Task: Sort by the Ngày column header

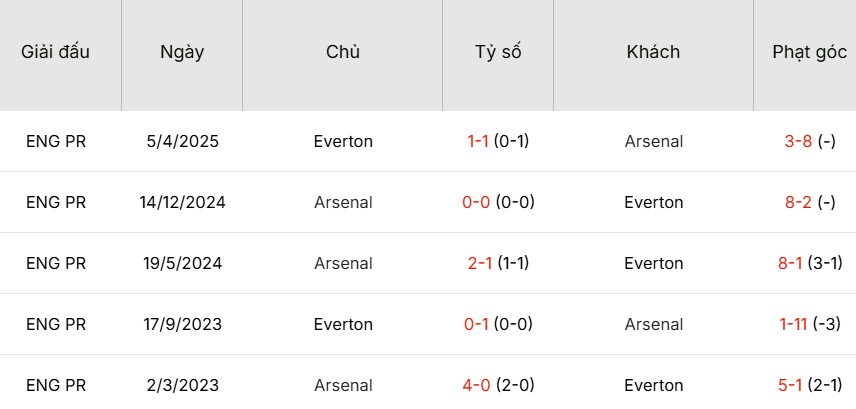Action: (182, 53)
